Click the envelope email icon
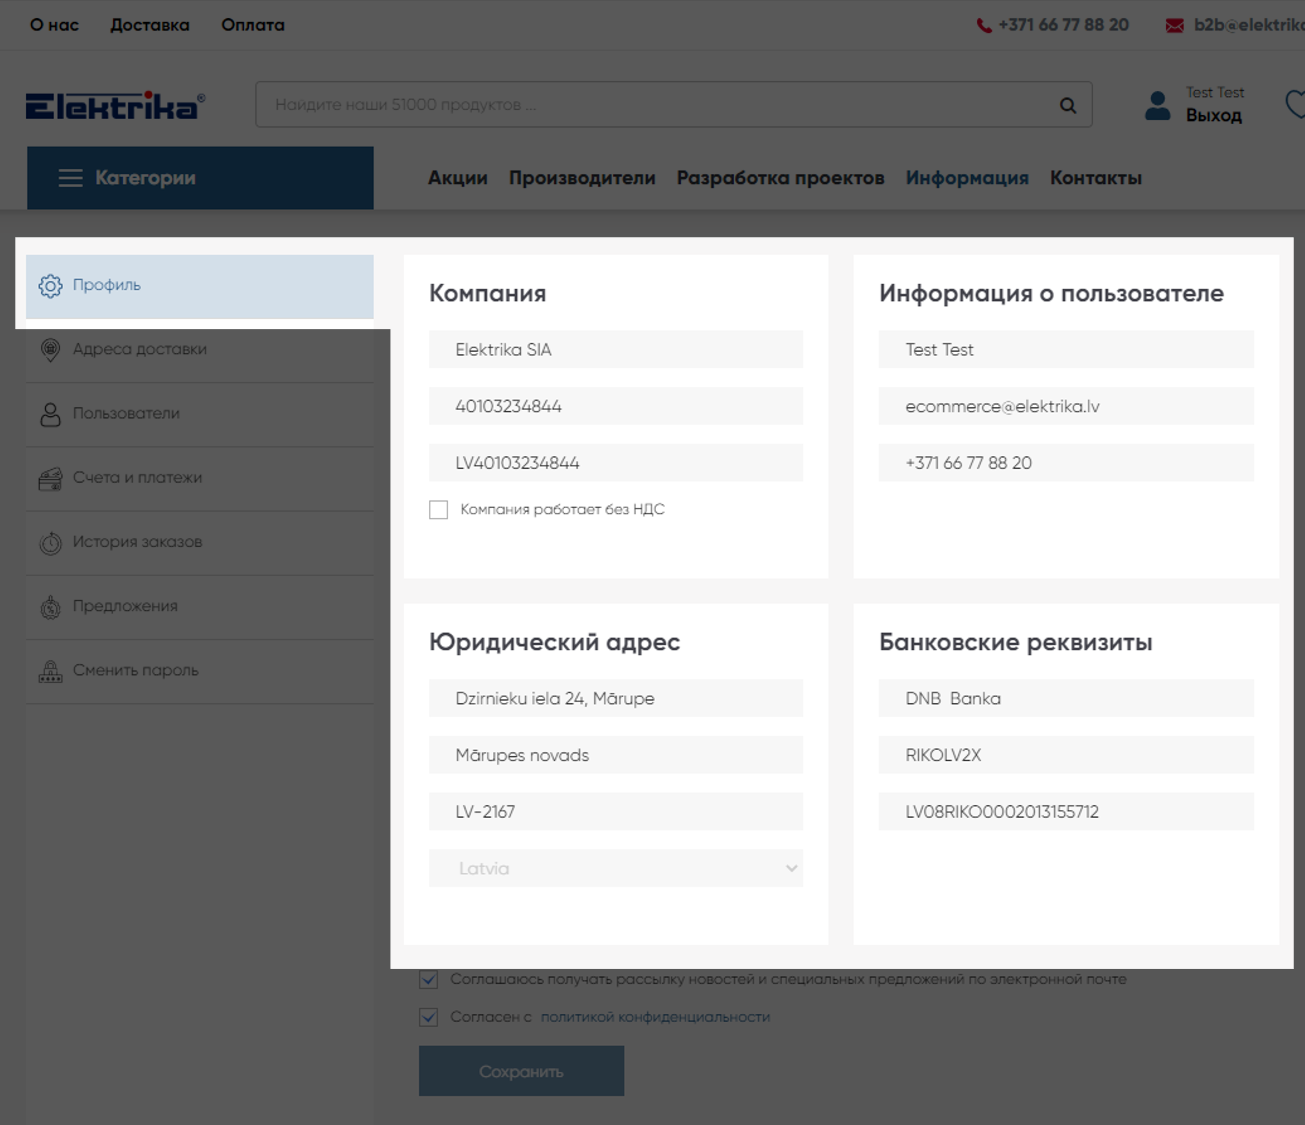 point(1175,25)
